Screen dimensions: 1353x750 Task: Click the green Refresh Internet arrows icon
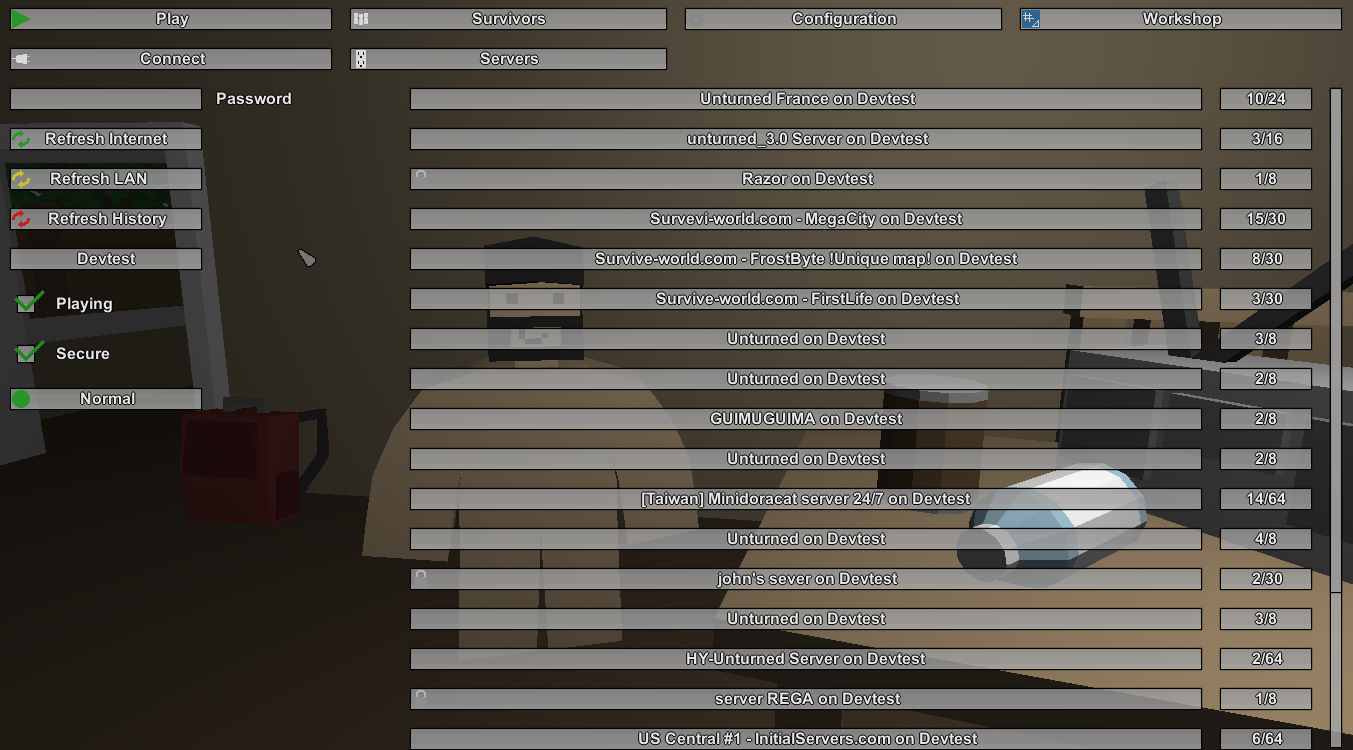21,139
